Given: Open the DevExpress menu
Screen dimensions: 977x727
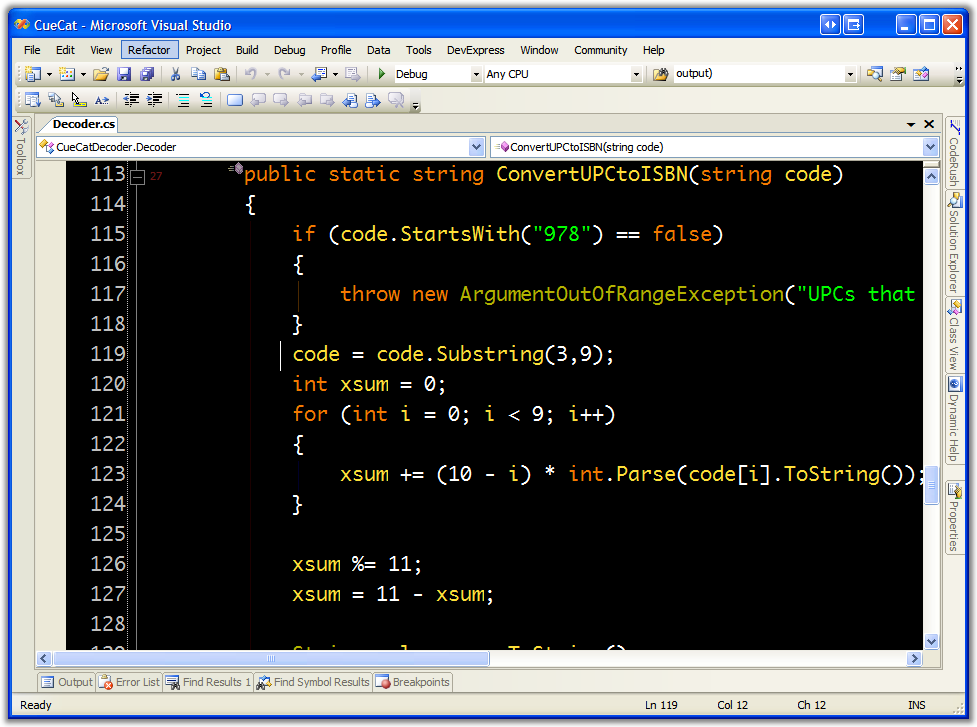Looking at the screenshot, I should [x=475, y=50].
